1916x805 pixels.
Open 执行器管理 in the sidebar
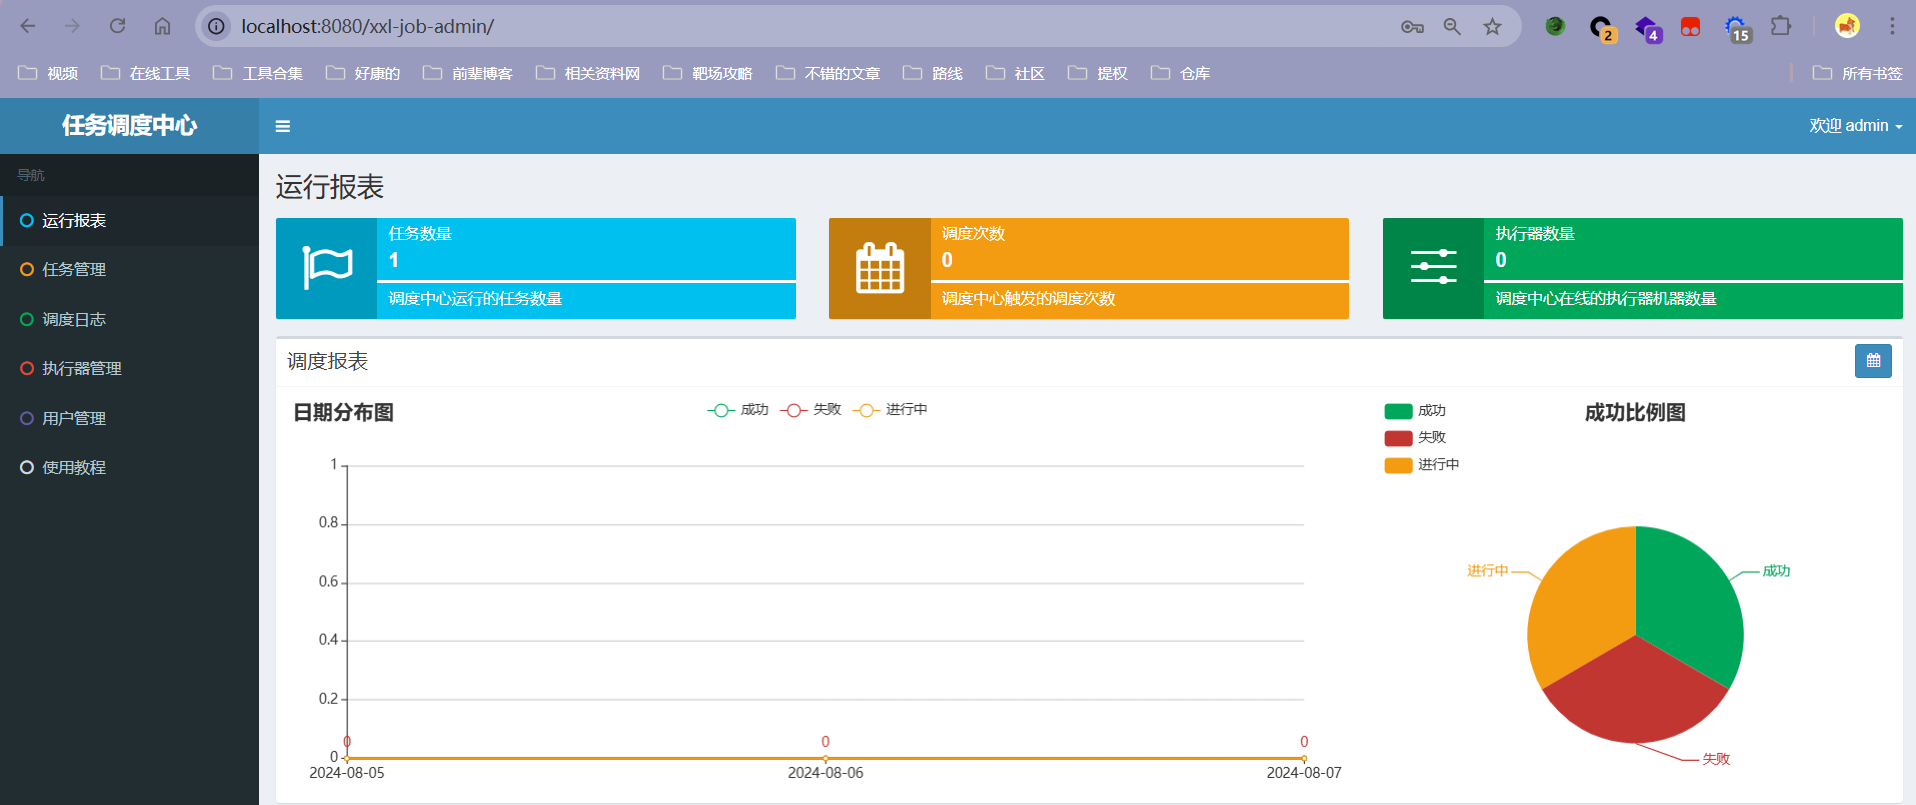(130, 369)
